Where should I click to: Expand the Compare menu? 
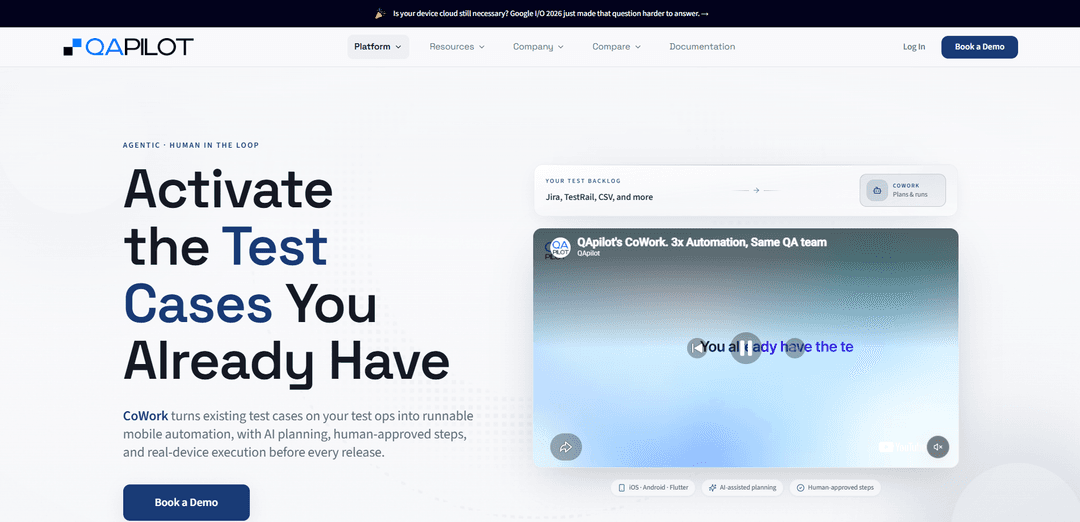pos(616,47)
